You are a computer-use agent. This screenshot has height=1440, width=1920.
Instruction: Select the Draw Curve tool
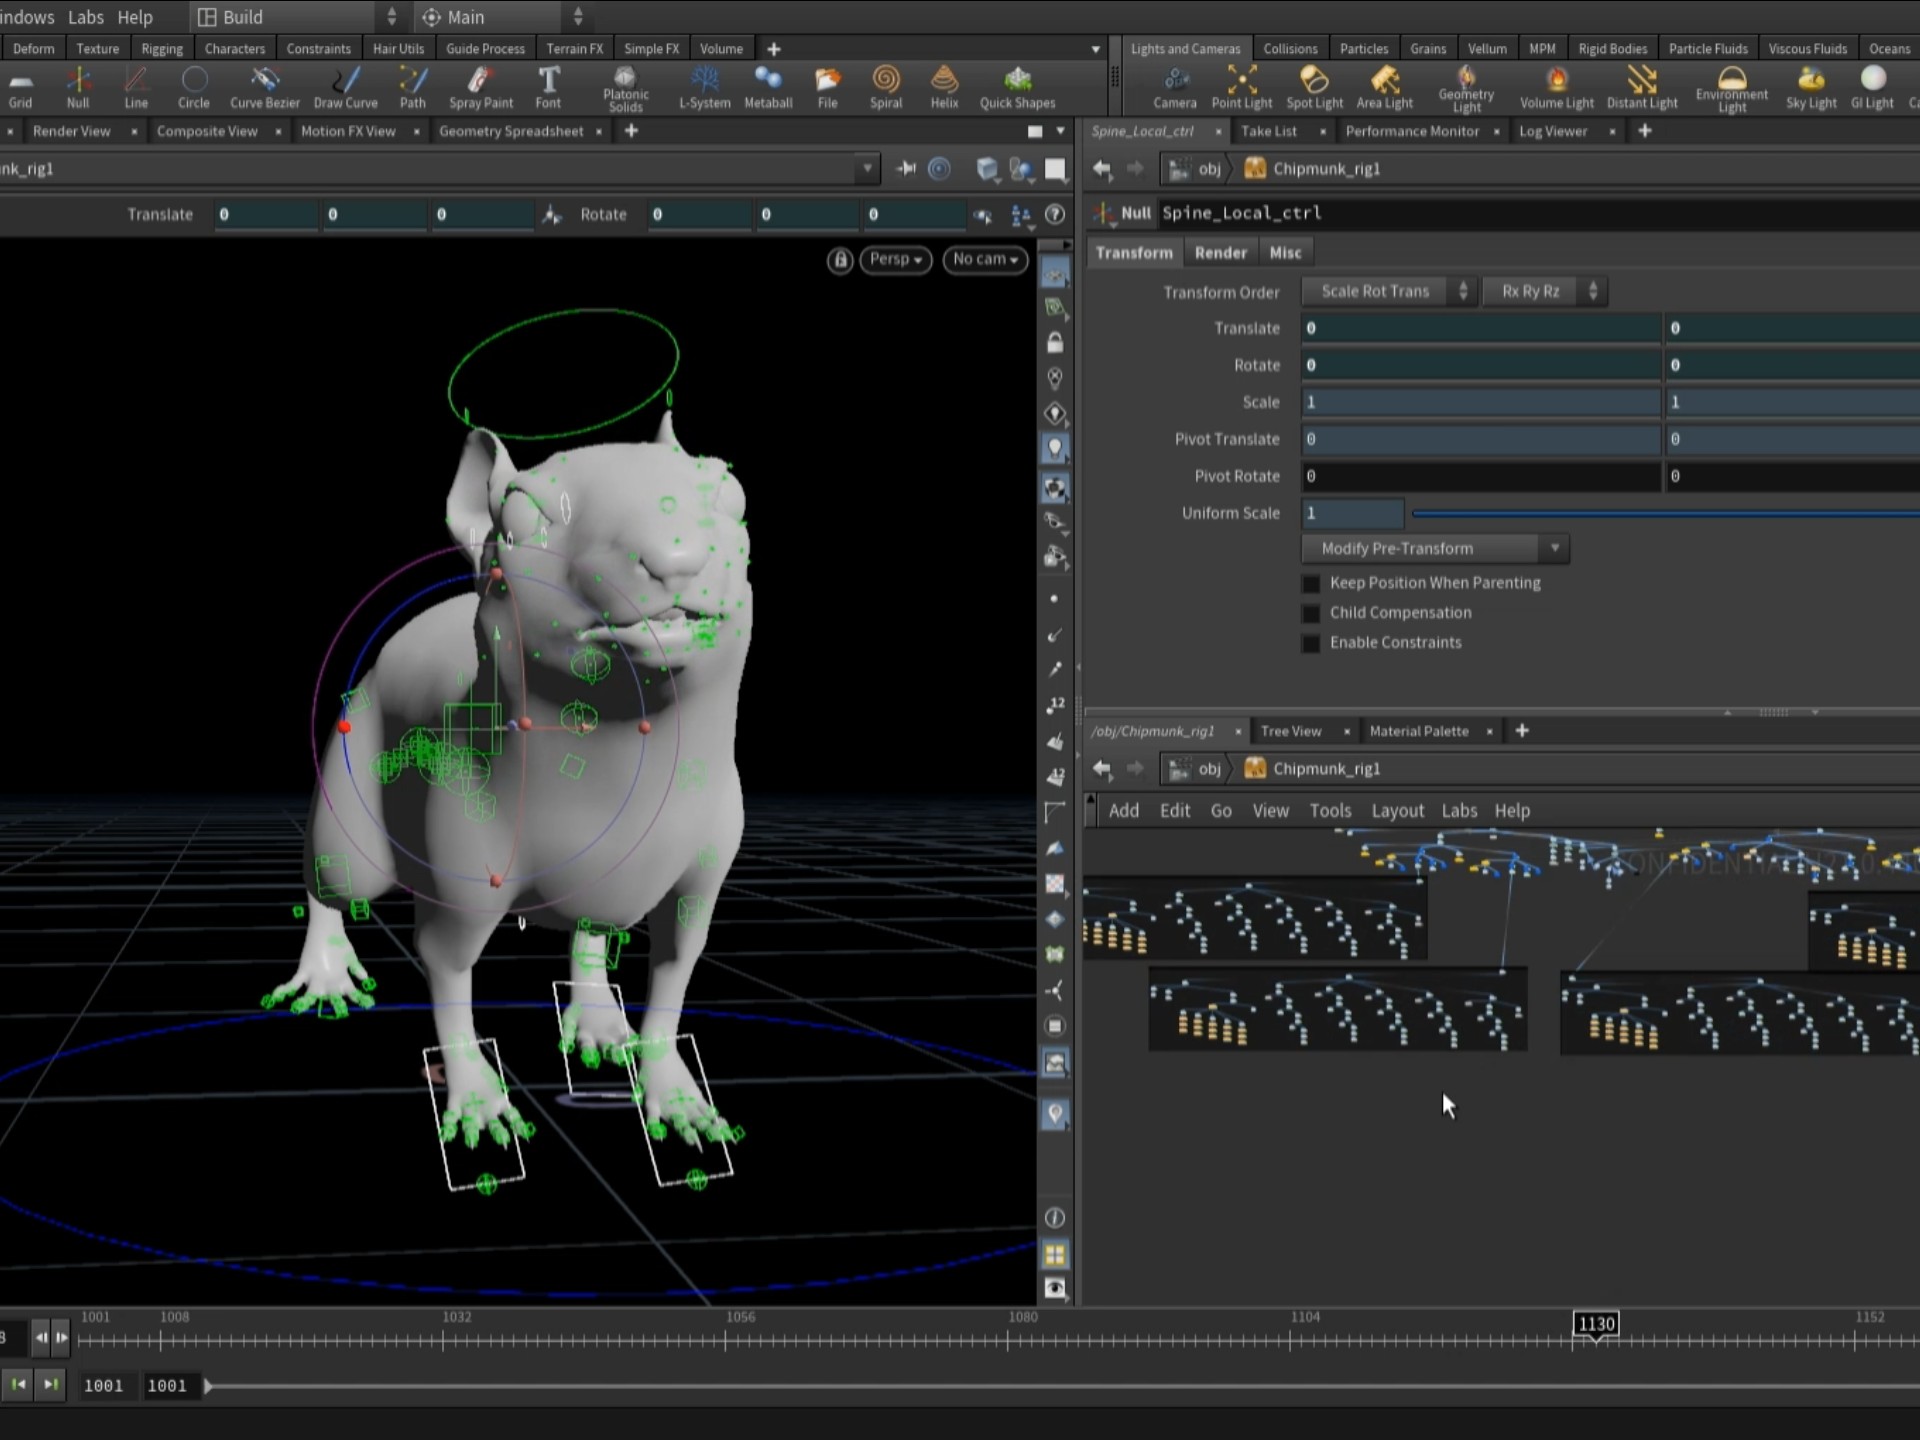(345, 87)
